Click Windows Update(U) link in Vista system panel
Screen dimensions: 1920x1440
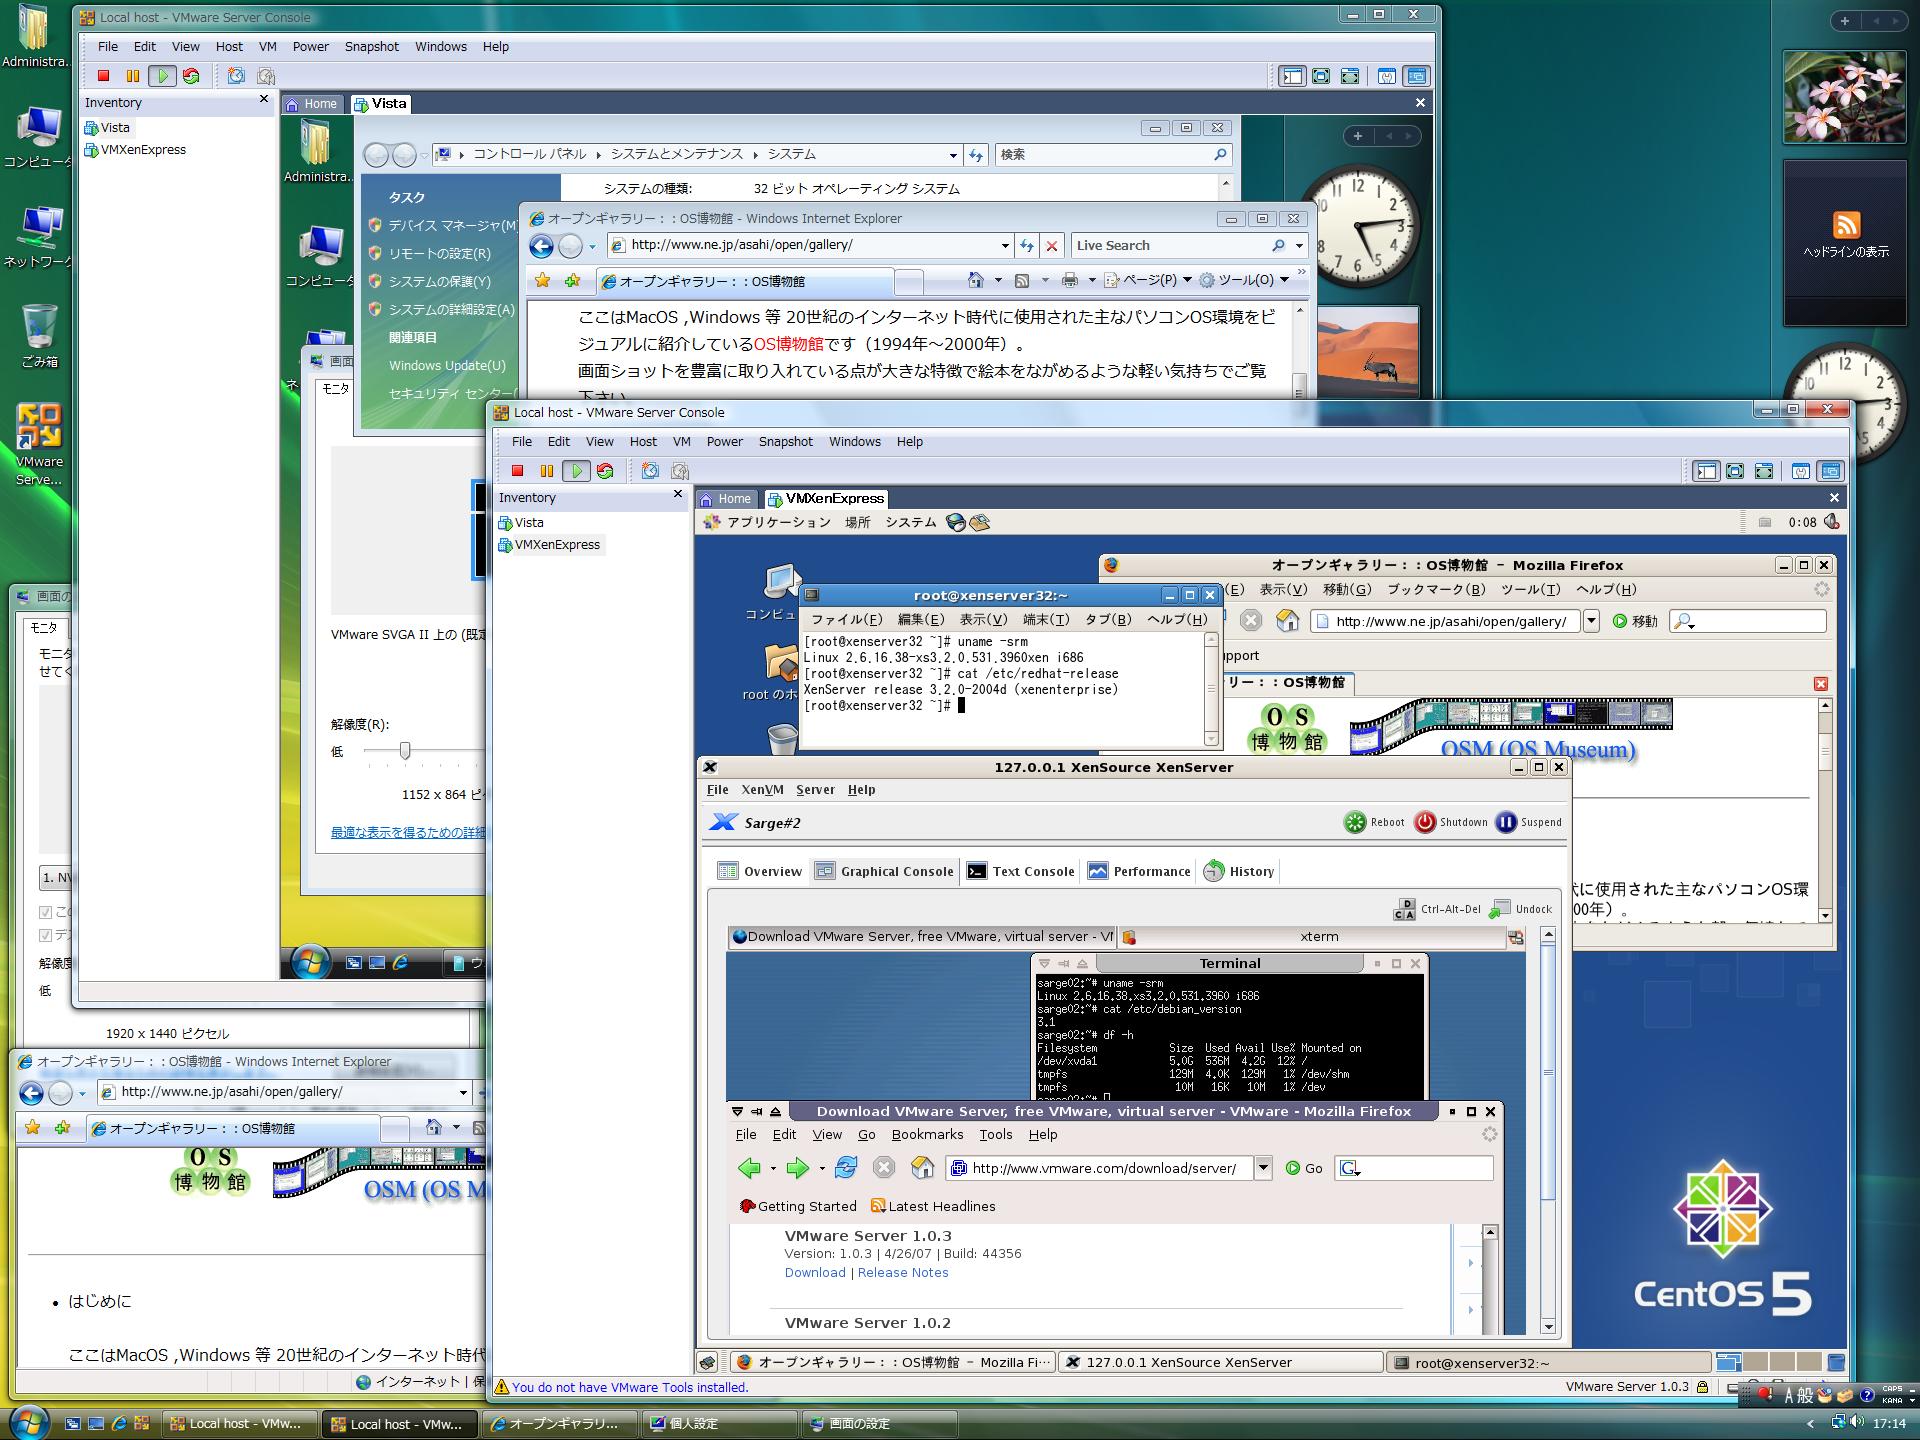pos(447,366)
